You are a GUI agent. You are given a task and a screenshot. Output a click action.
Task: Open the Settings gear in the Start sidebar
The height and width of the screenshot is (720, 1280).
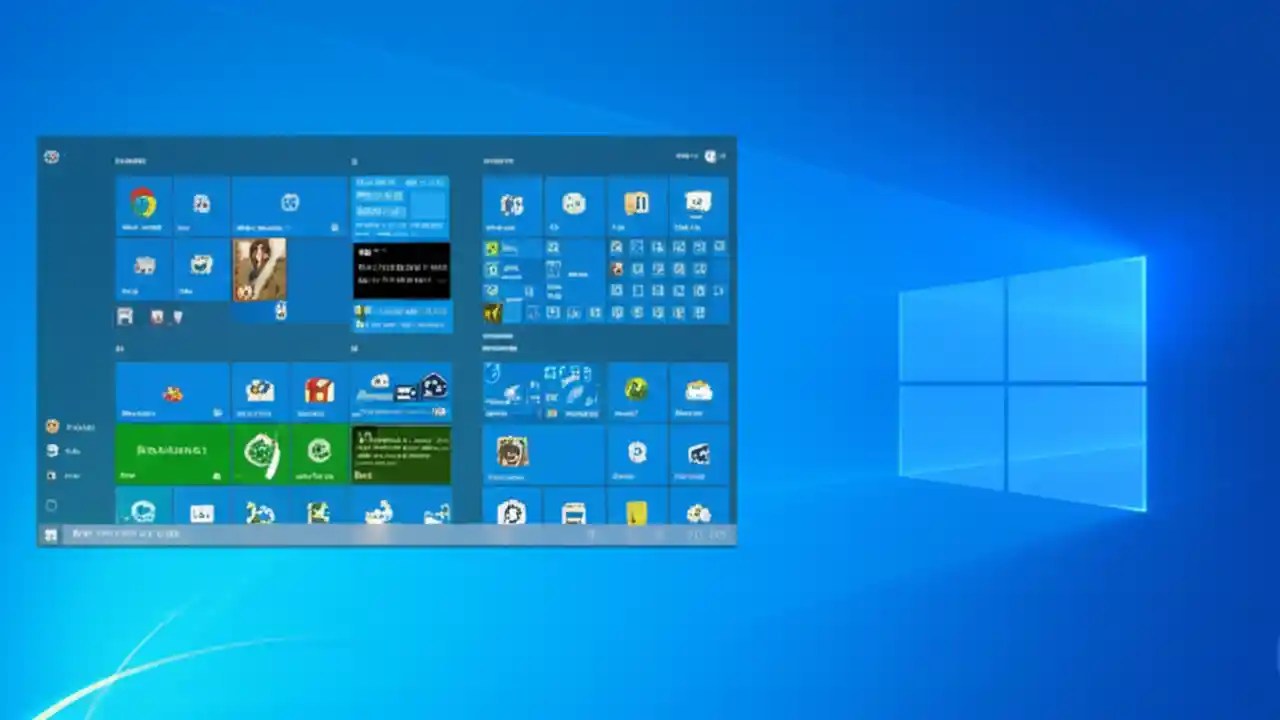(x=51, y=476)
